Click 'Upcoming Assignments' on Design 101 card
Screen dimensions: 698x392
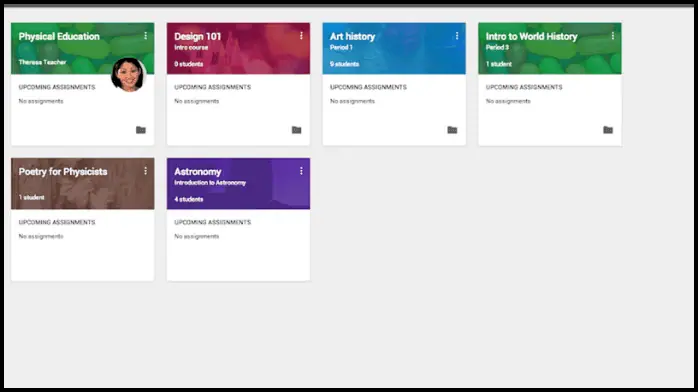click(x=212, y=87)
